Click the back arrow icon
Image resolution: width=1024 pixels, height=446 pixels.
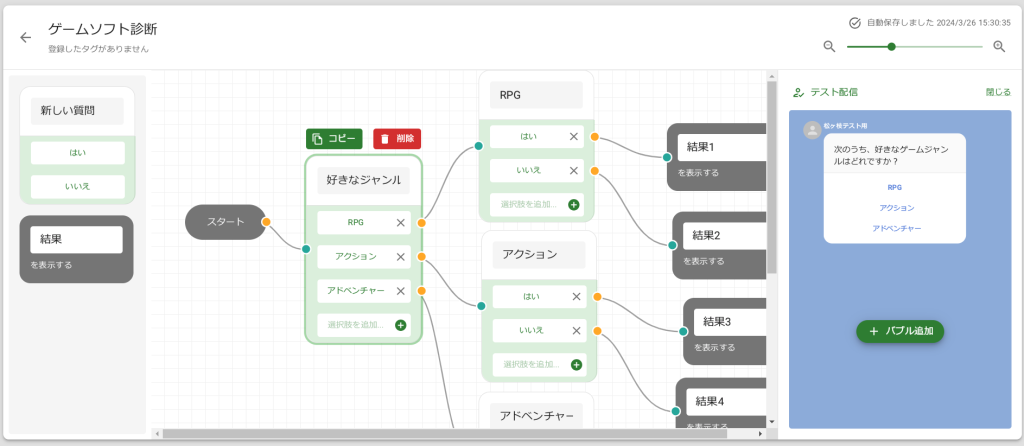coord(26,37)
